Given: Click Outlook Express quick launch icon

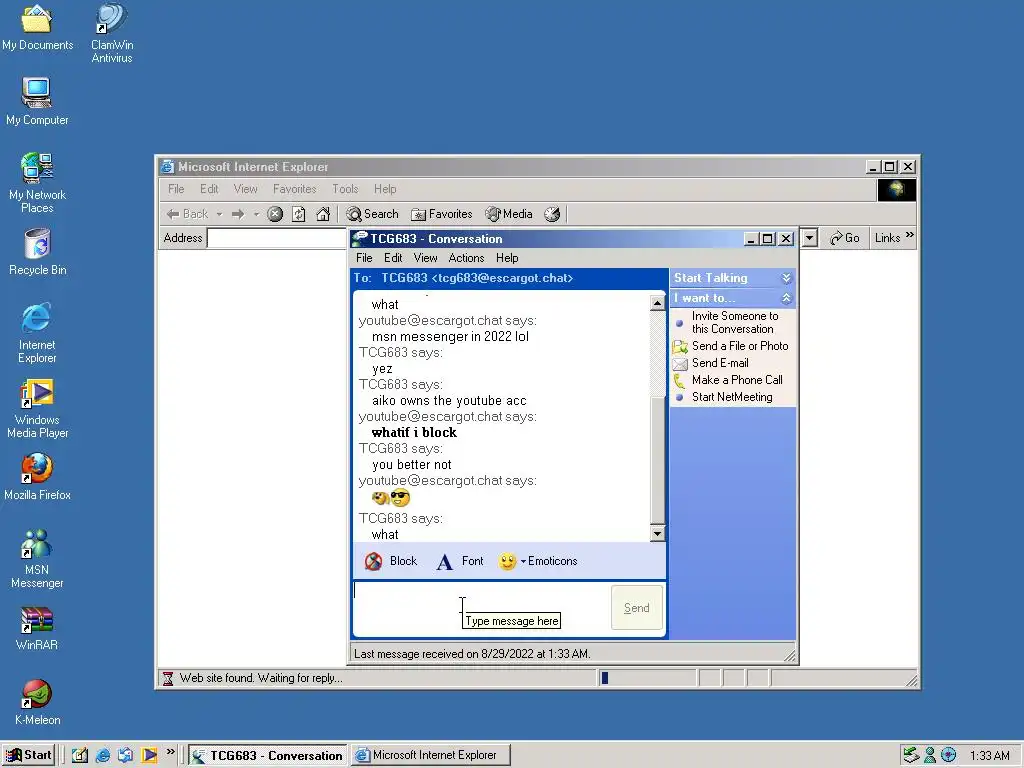Looking at the screenshot, I should [x=125, y=756].
